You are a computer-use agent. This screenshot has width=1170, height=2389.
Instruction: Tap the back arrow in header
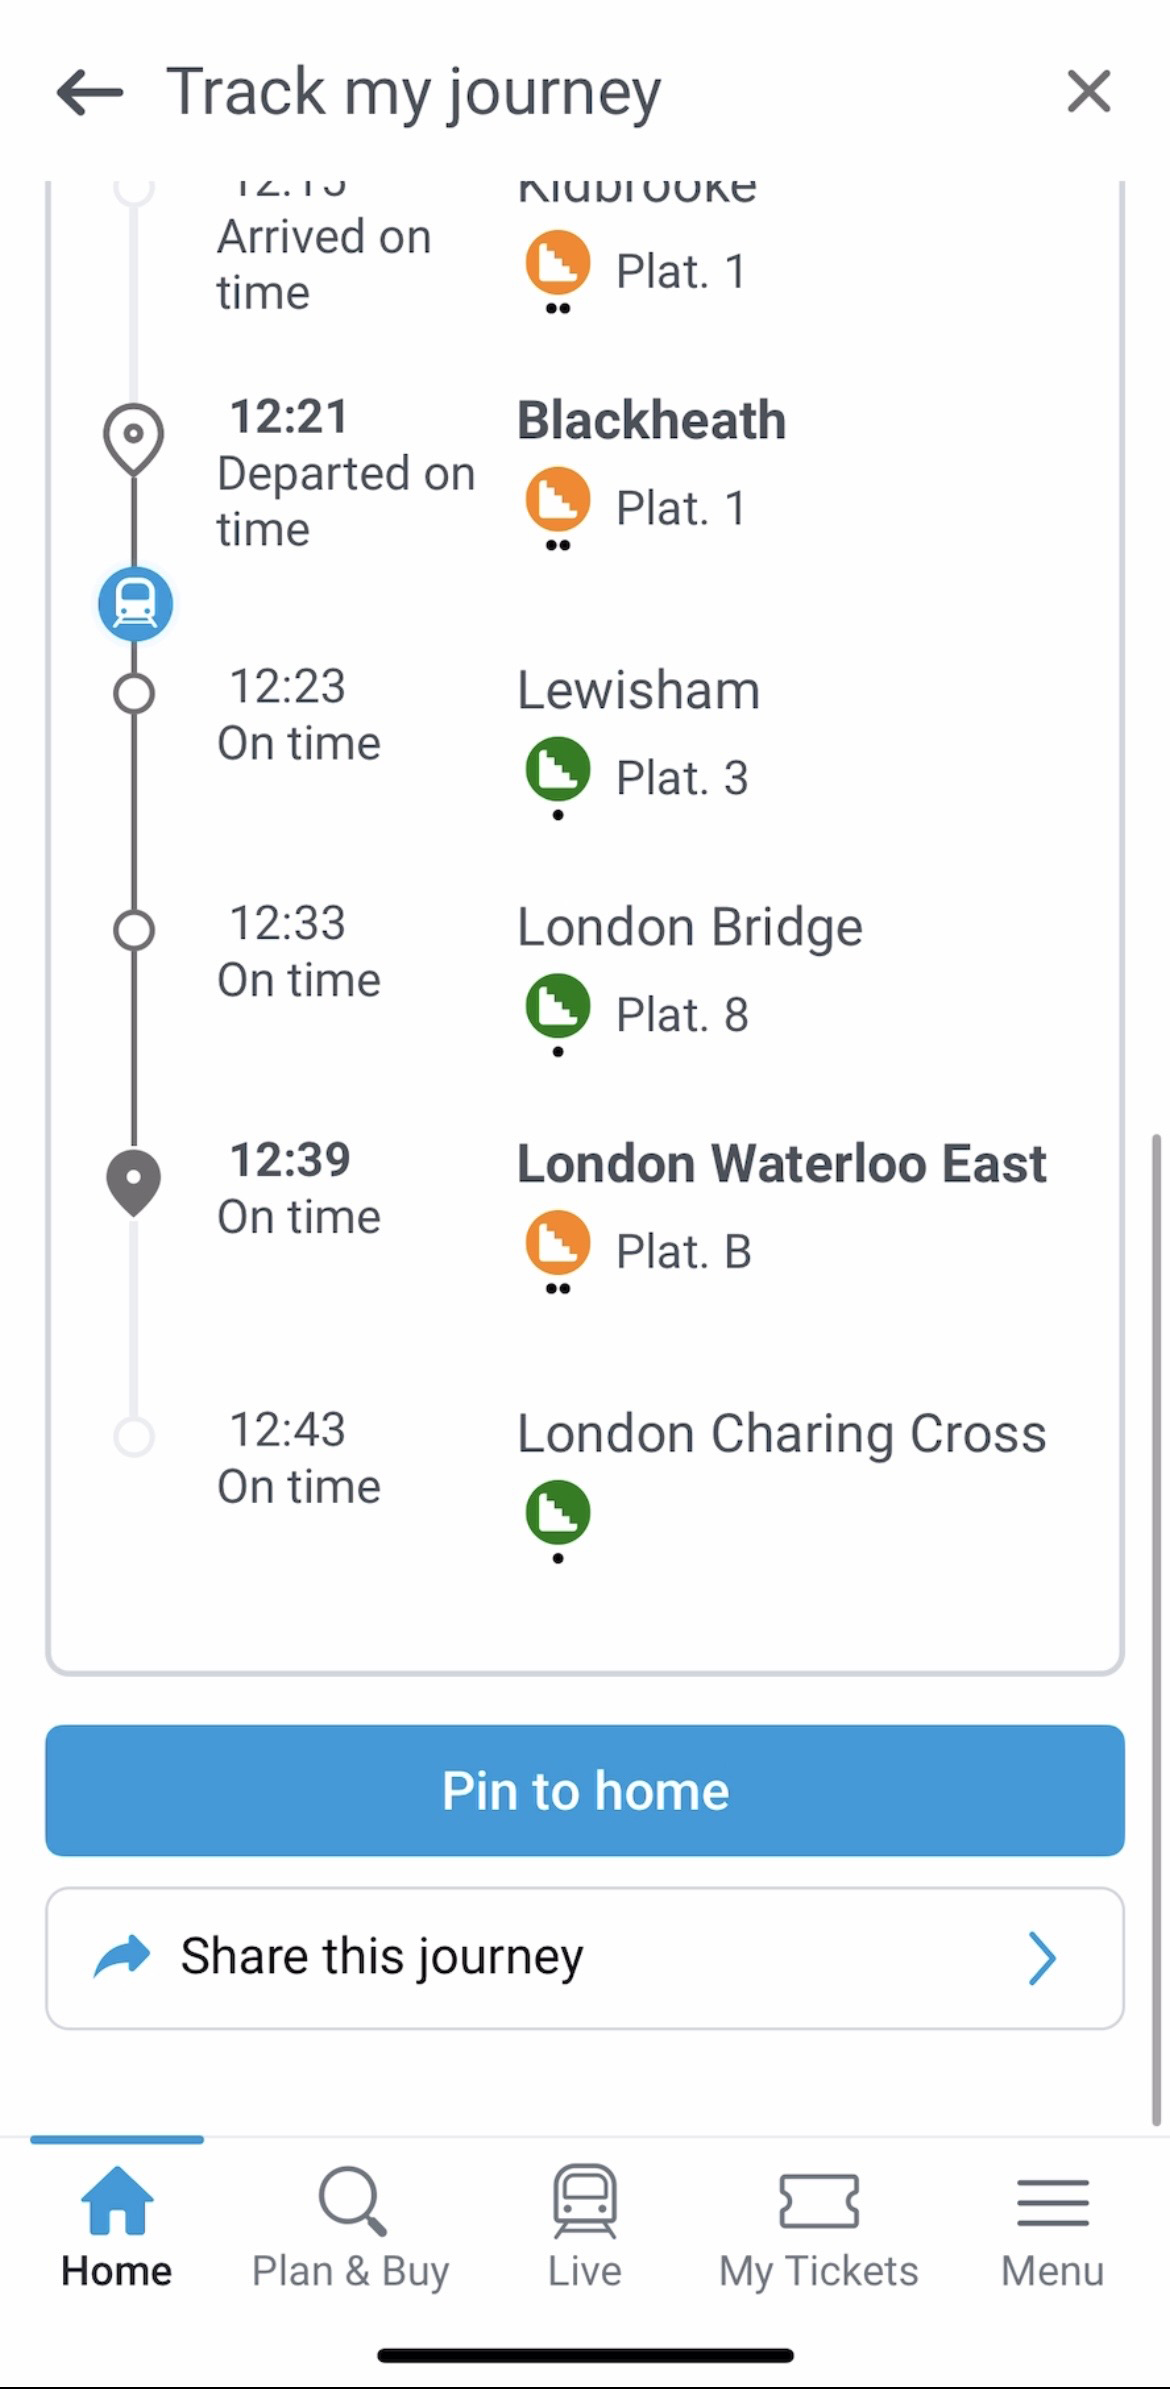point(90,93)
